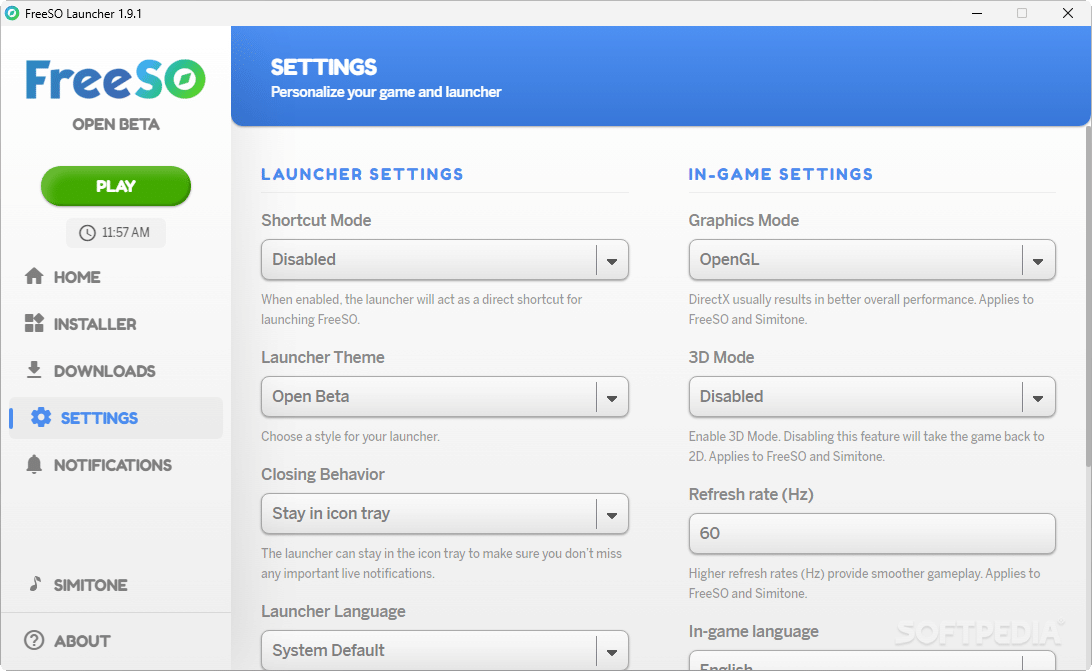Click the Simitone music note icon

[36, 583]
